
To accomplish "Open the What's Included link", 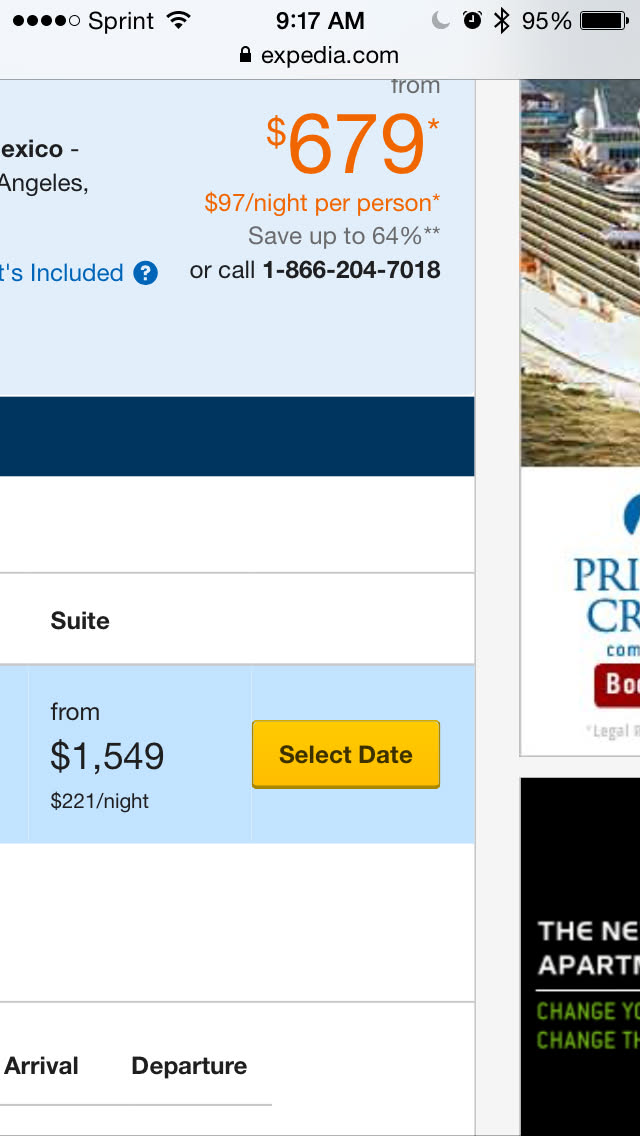I will click(x=62, y=273).
